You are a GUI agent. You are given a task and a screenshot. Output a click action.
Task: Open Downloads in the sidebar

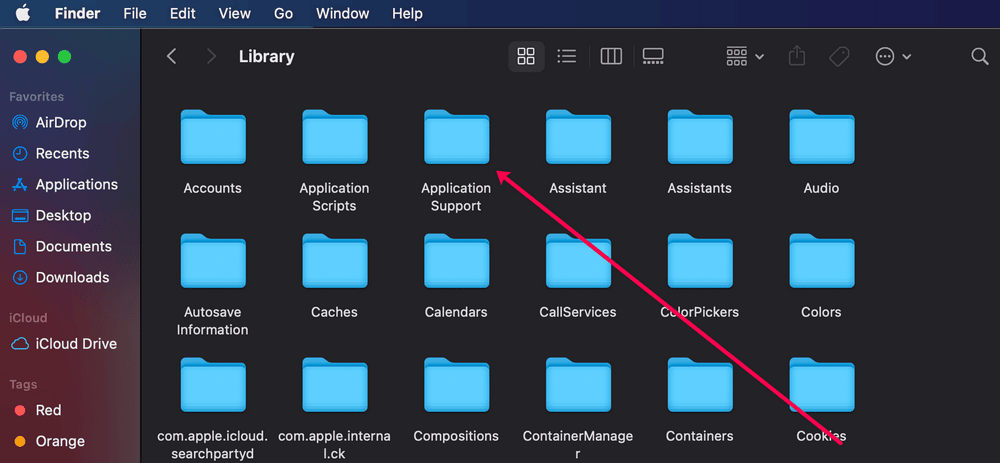(x=72, y=277)
